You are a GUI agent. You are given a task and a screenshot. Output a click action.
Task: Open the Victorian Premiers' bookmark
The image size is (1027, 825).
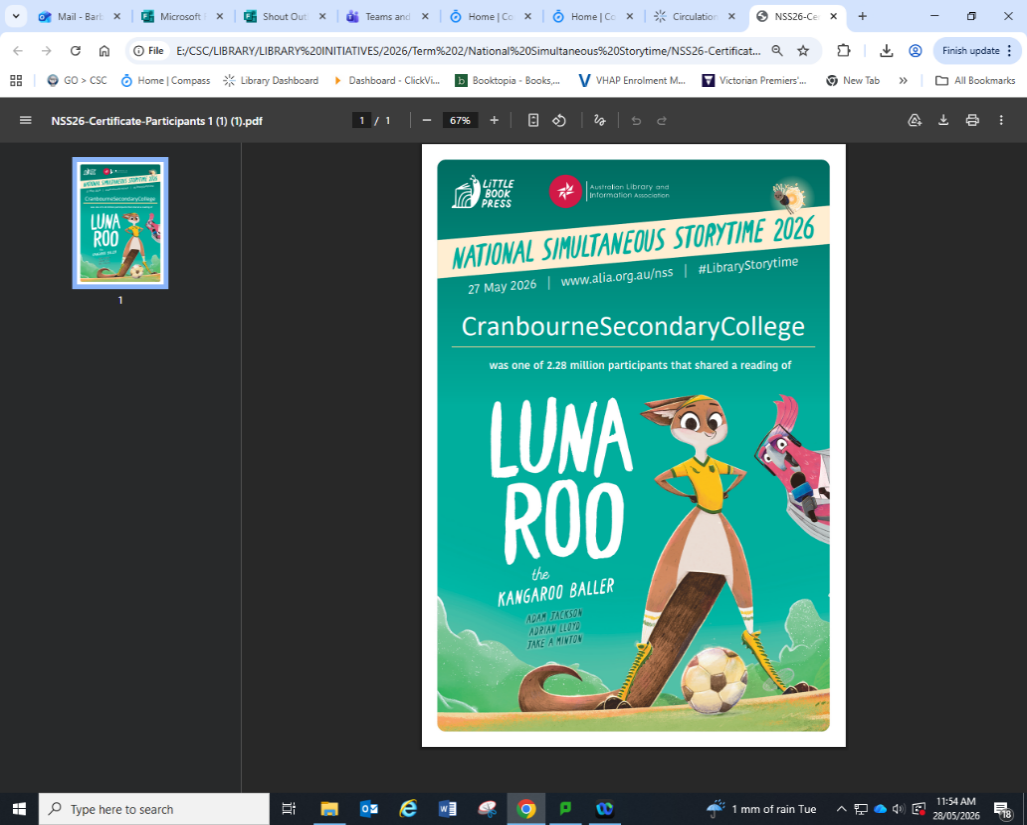point(754,81)
